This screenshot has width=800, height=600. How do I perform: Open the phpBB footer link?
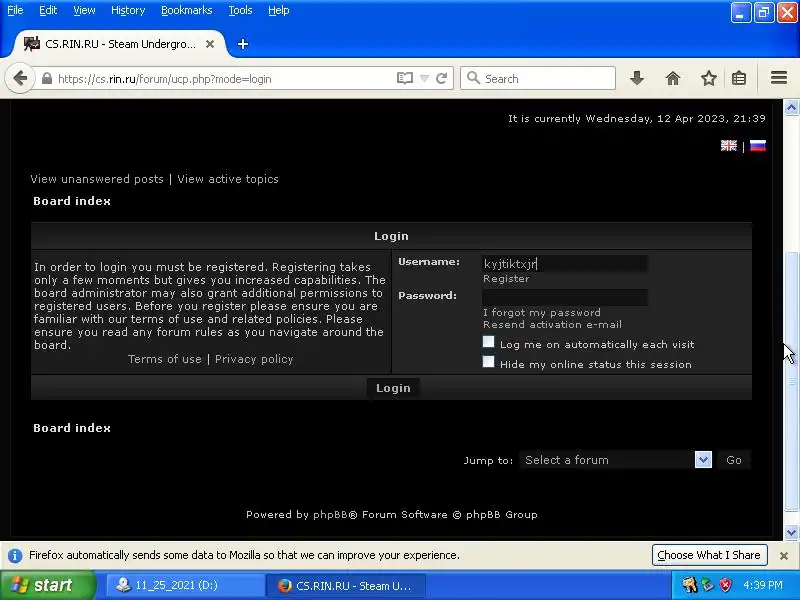pos(330,514)
